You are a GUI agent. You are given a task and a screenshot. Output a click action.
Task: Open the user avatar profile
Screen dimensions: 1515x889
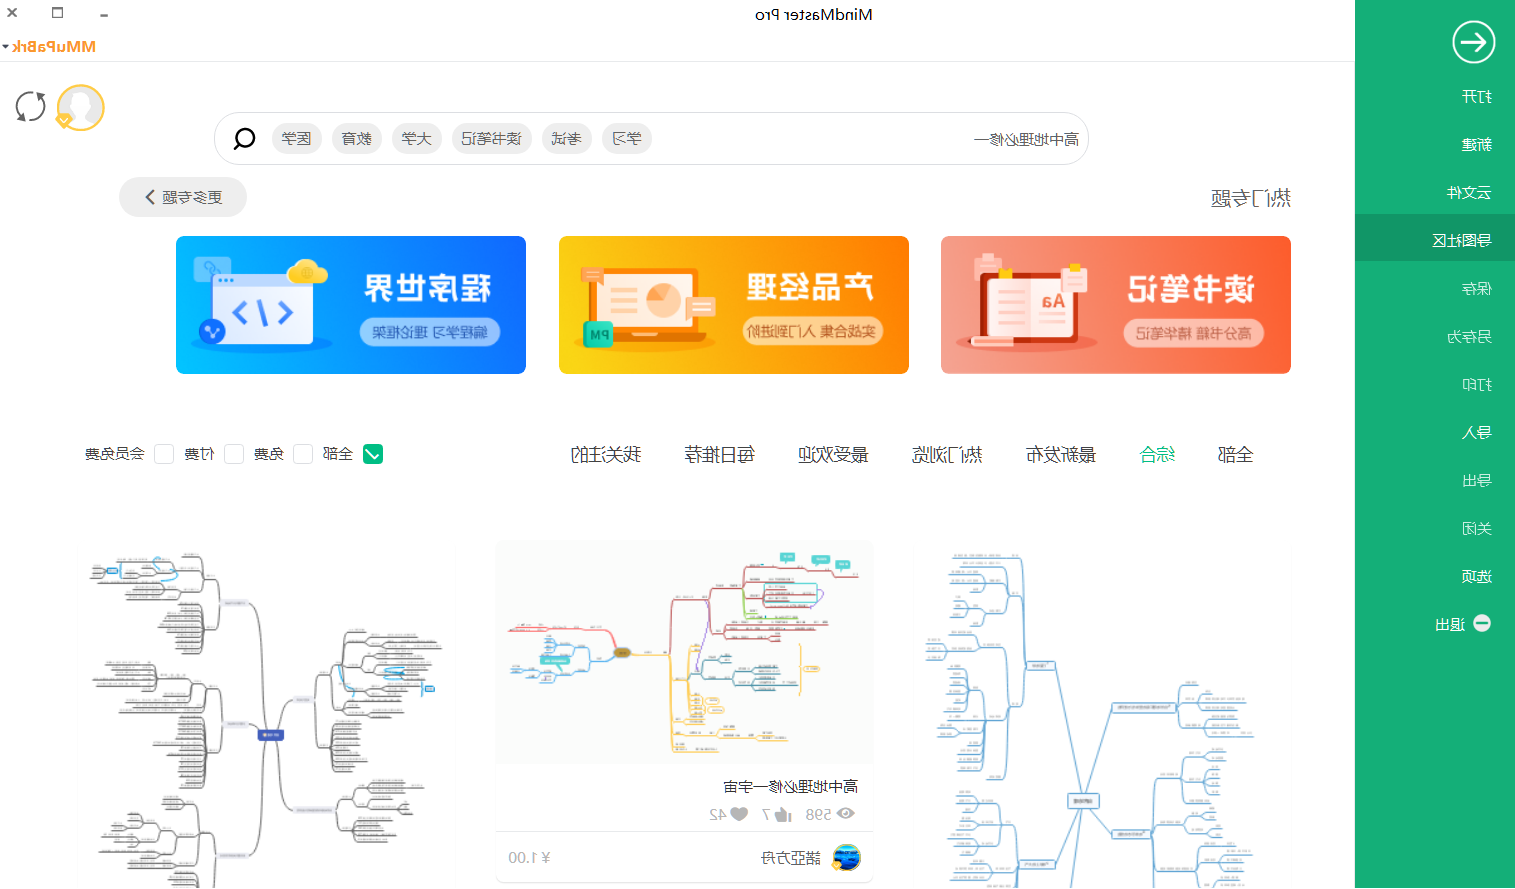(81, 107)
